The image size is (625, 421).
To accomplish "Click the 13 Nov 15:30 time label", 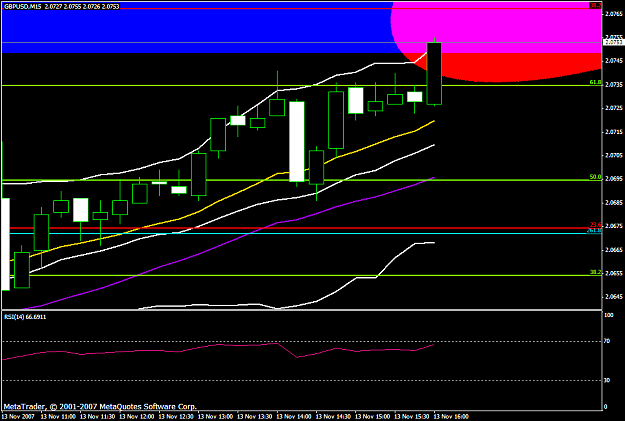I will click(x=412, y=417).
